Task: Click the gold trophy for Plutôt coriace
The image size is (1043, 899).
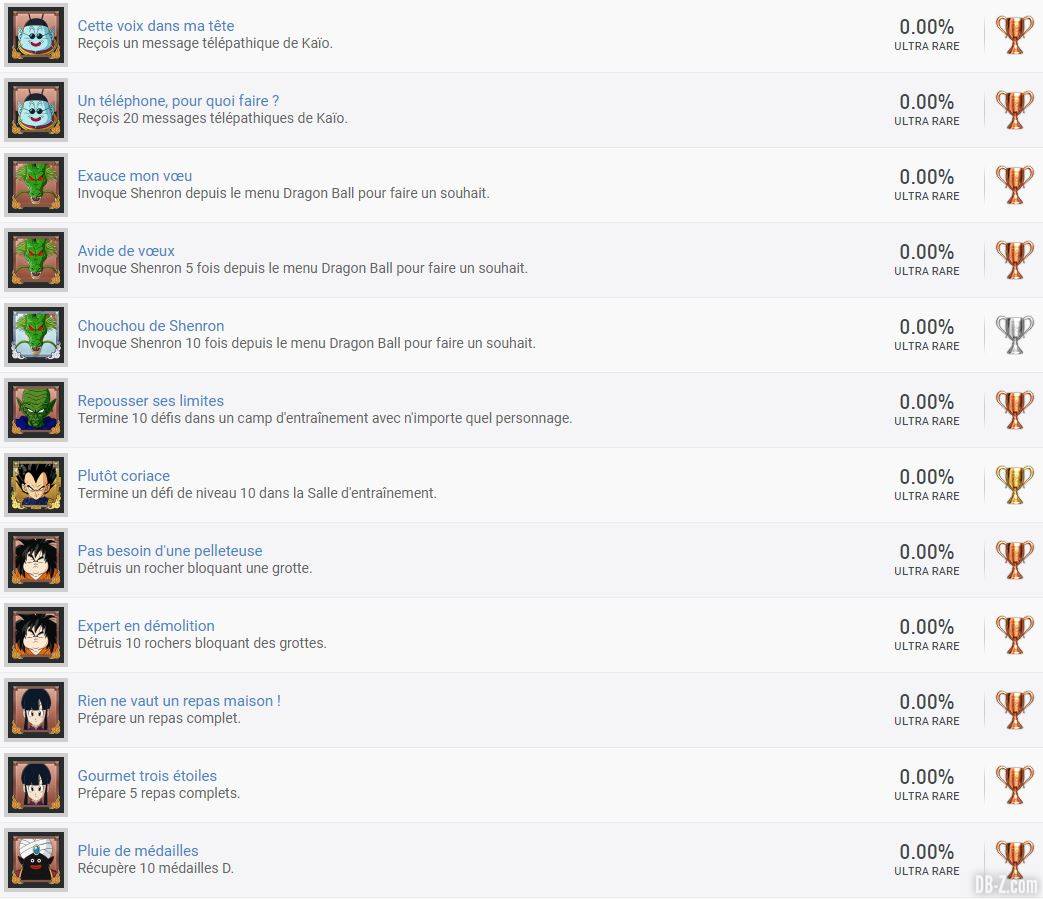Action: (x=1014, y=485)
